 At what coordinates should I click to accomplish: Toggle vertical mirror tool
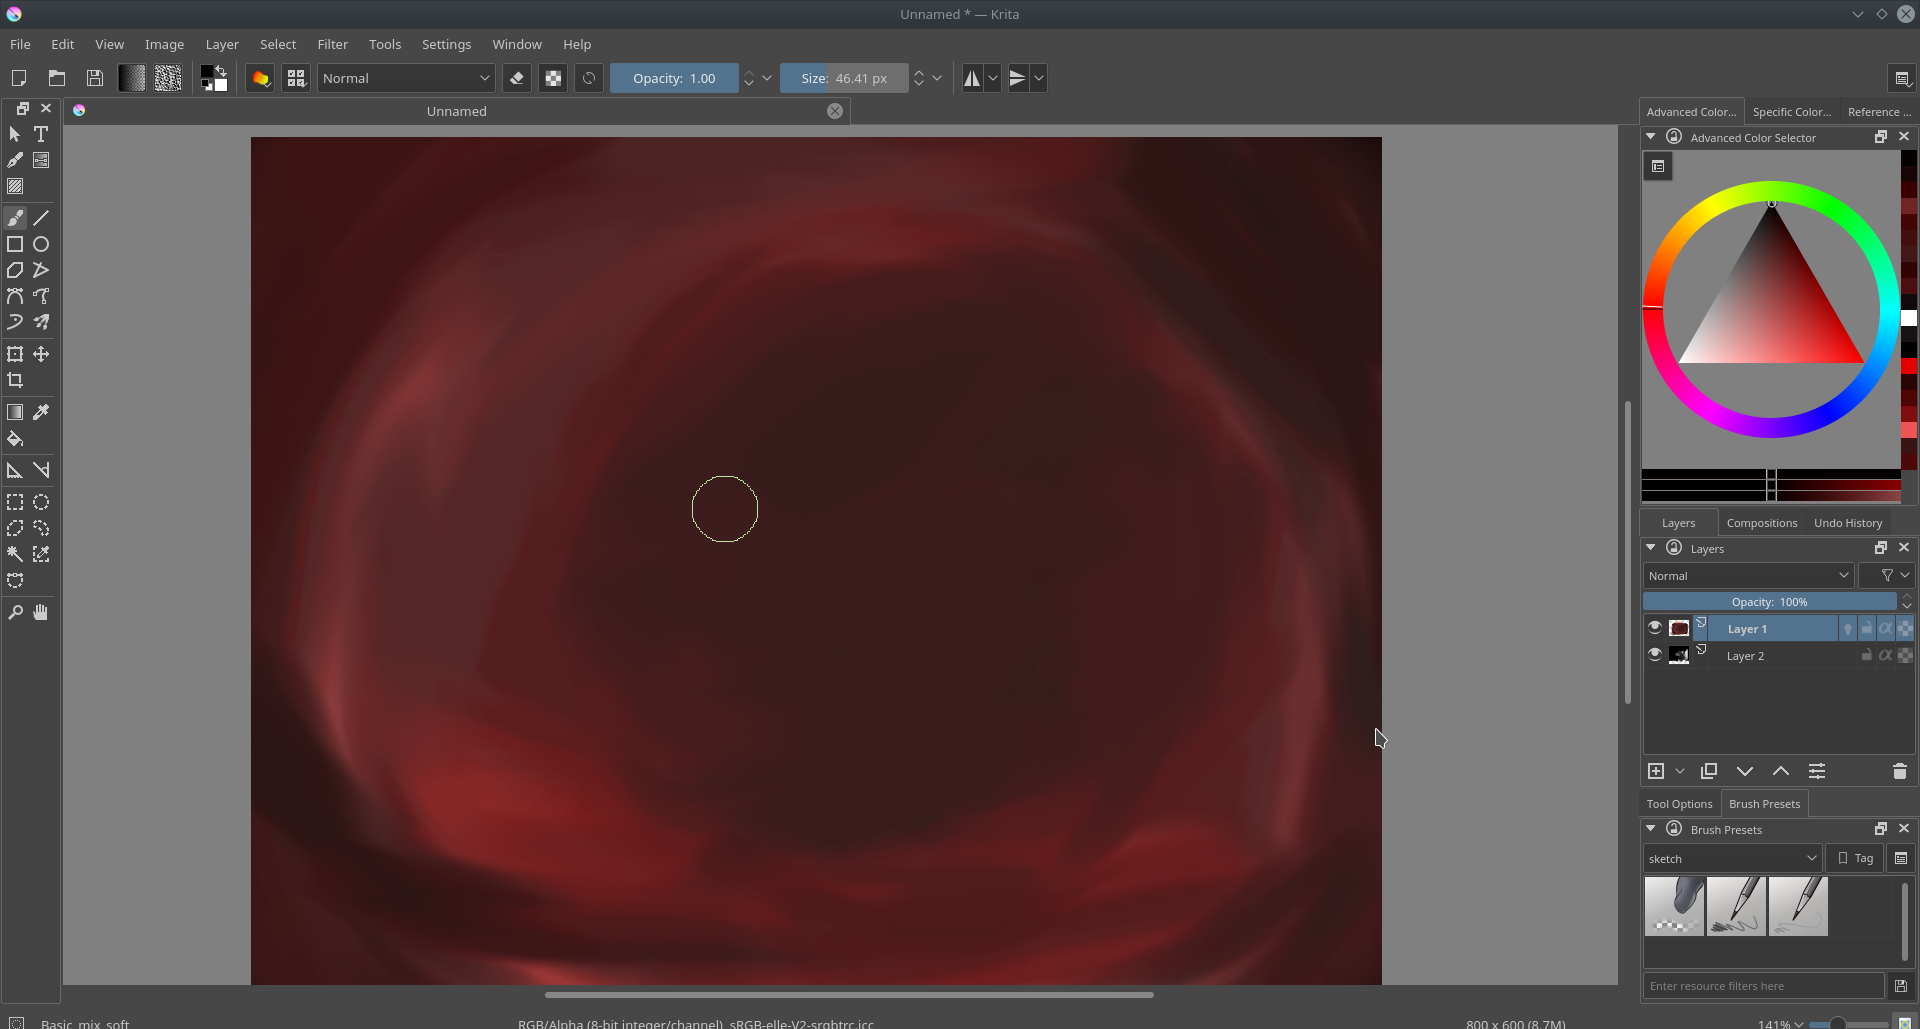click(x=1018, y=78)
